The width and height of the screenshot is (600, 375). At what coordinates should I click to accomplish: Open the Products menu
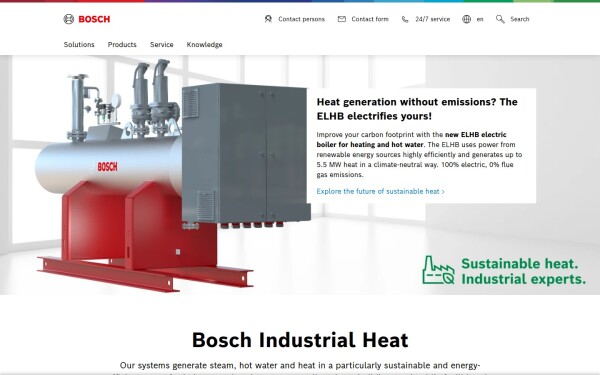122,44
